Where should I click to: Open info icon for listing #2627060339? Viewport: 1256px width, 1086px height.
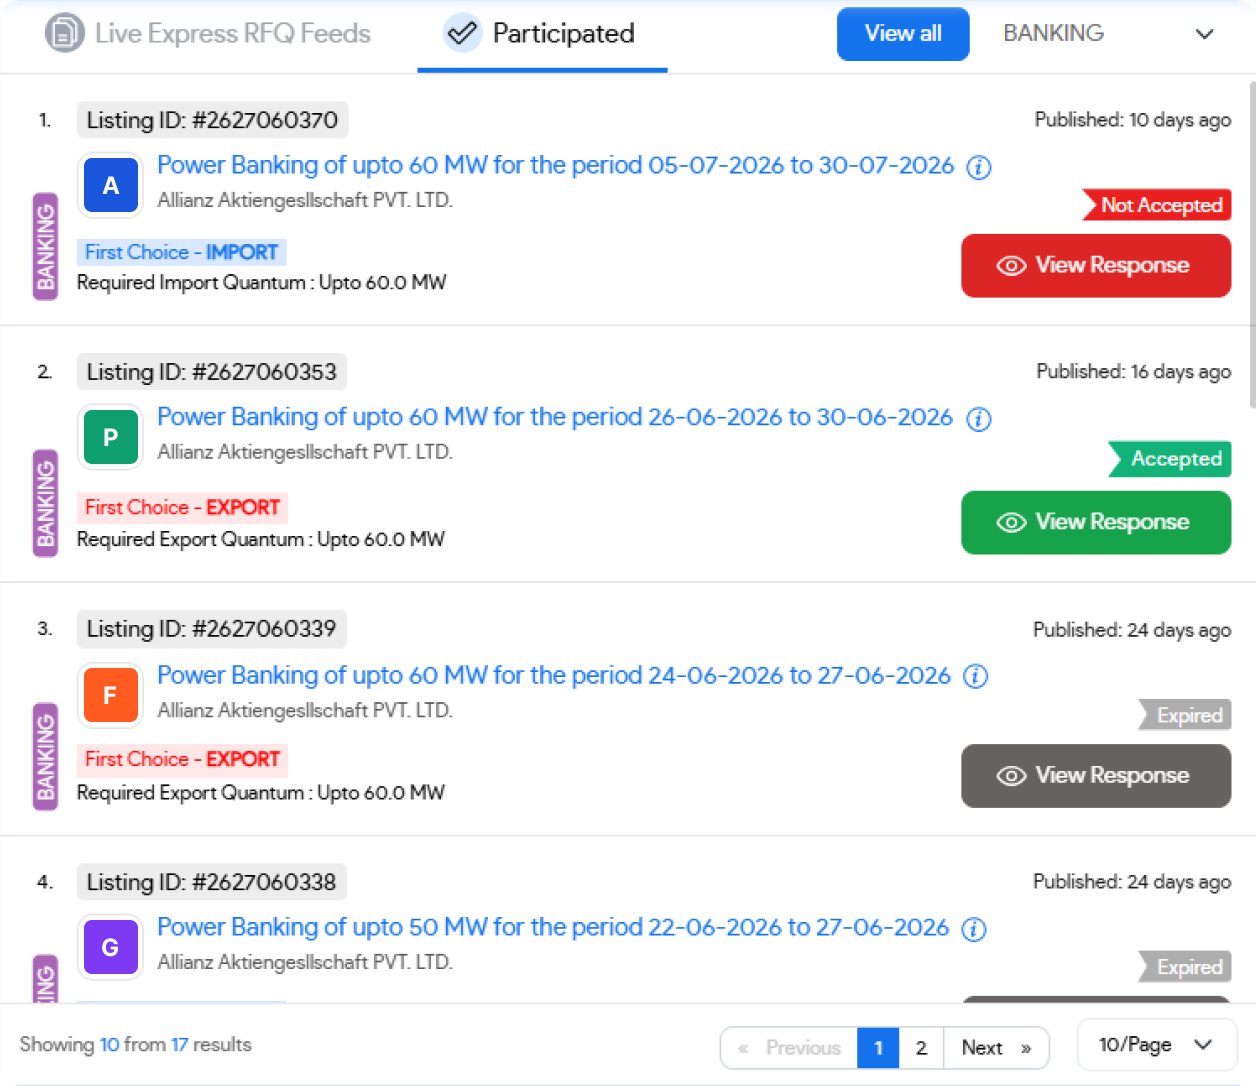pos(975,677)
